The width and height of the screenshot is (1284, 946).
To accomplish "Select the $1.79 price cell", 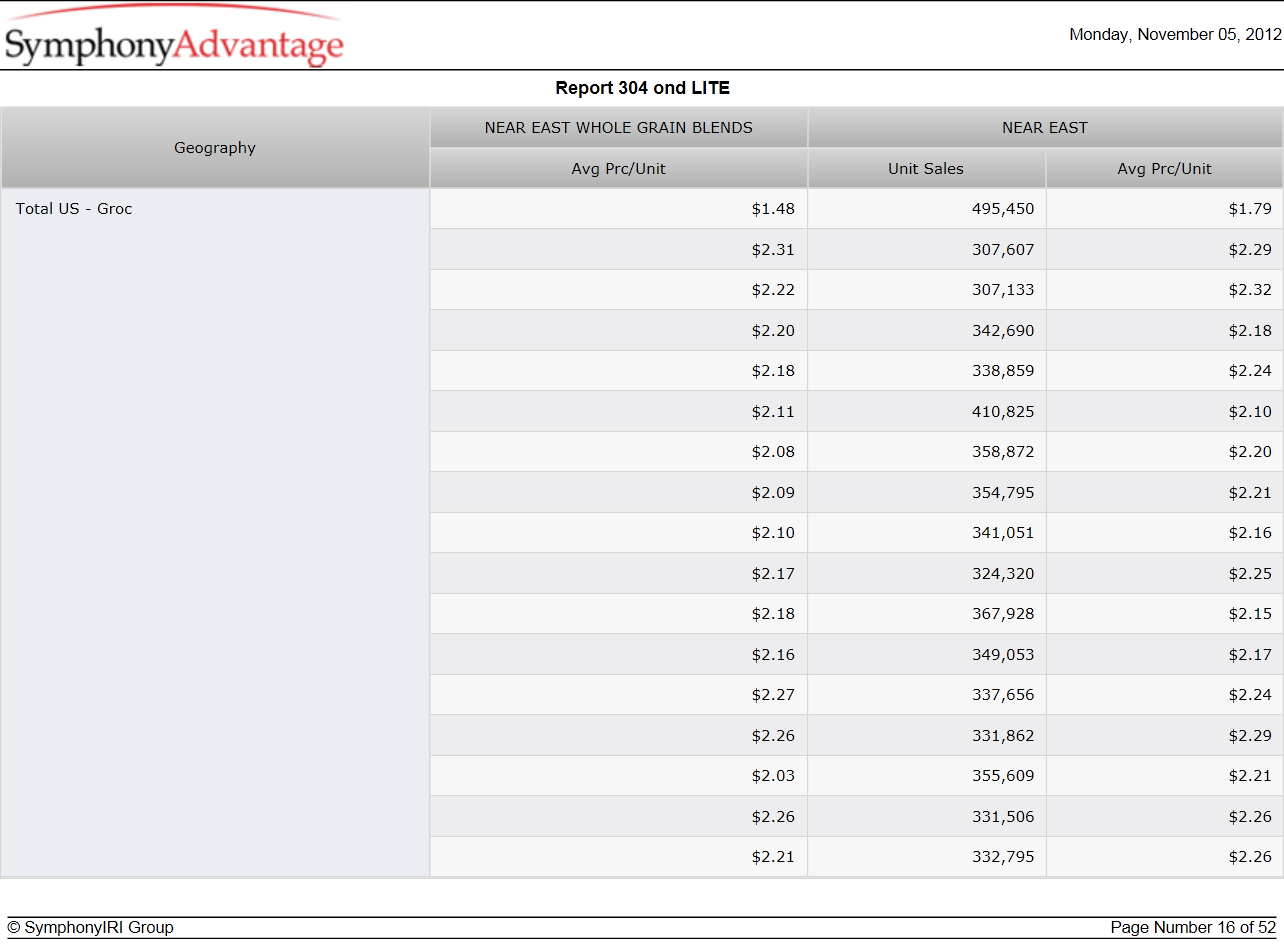I will coord(1164,209).
